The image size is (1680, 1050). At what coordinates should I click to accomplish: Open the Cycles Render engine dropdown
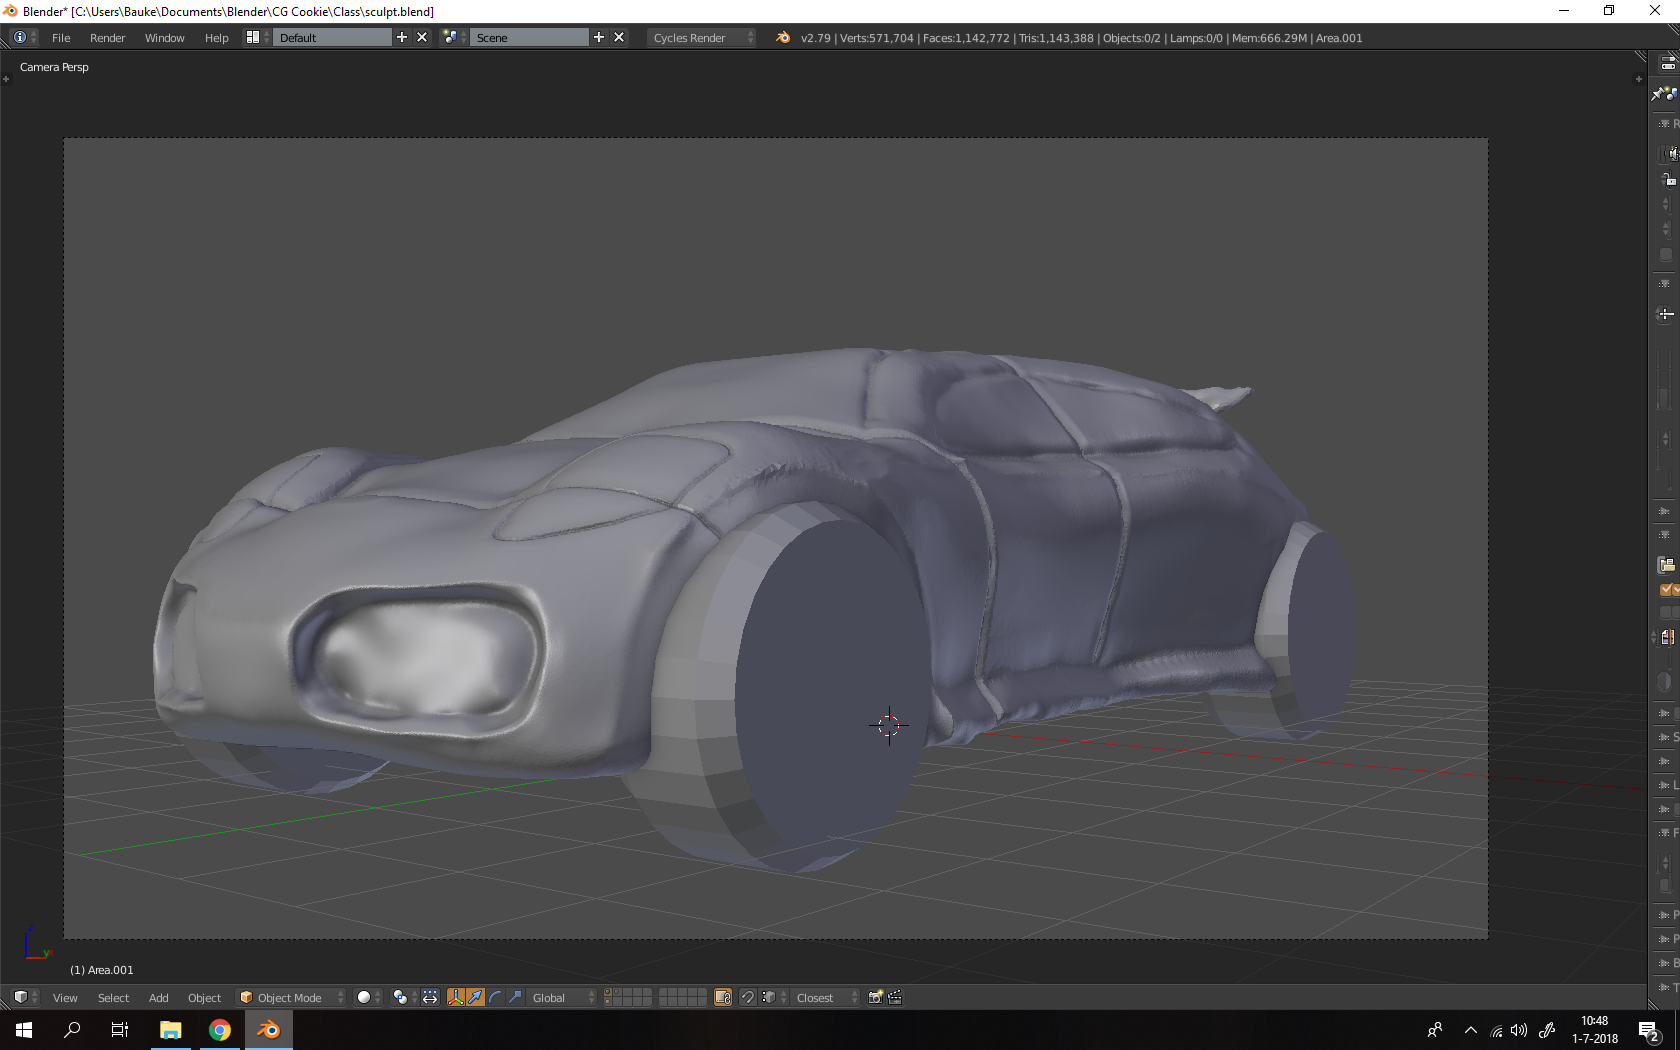point(702,38)
